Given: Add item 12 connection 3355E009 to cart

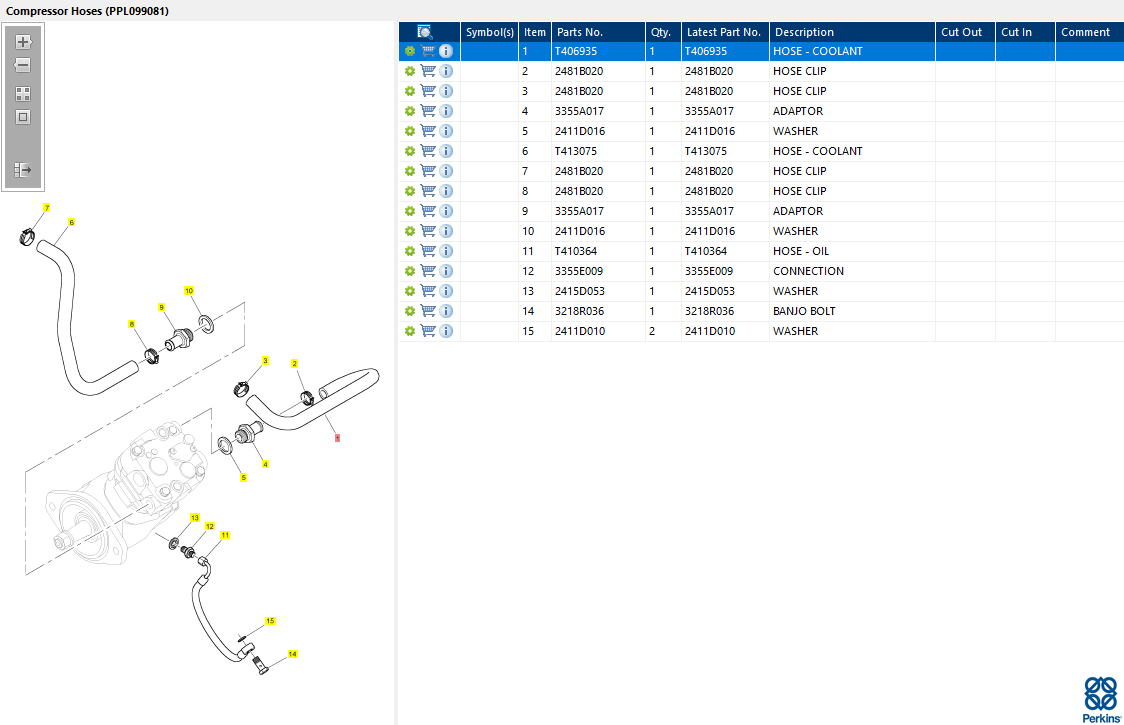Looking at the screenshot, I should [428, 271].
